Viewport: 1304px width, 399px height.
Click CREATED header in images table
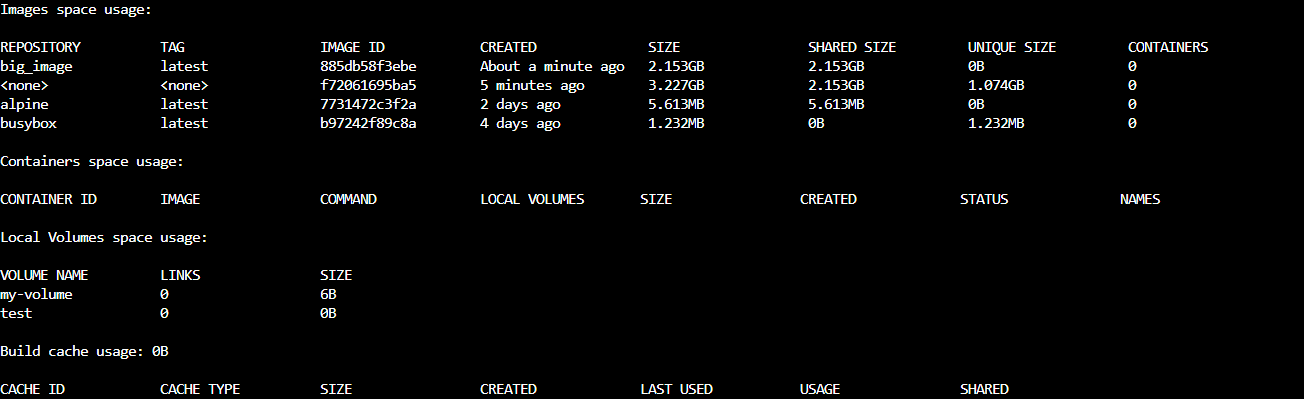pos(508,47)
